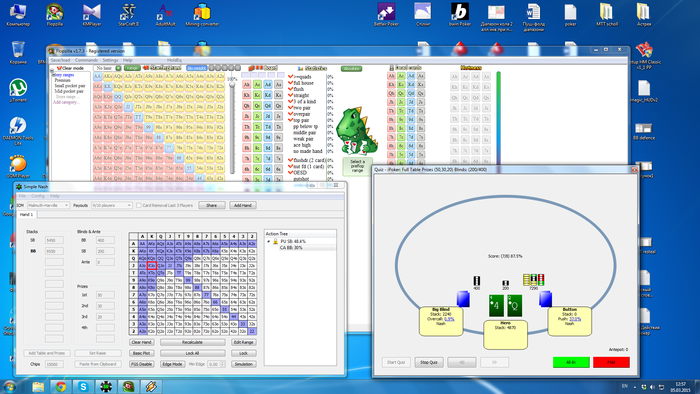The width and height of the screenshot is (700, 394).
Task: Click the green dinosaur mascot in Flopzilla
Action: tap(357, 131)
